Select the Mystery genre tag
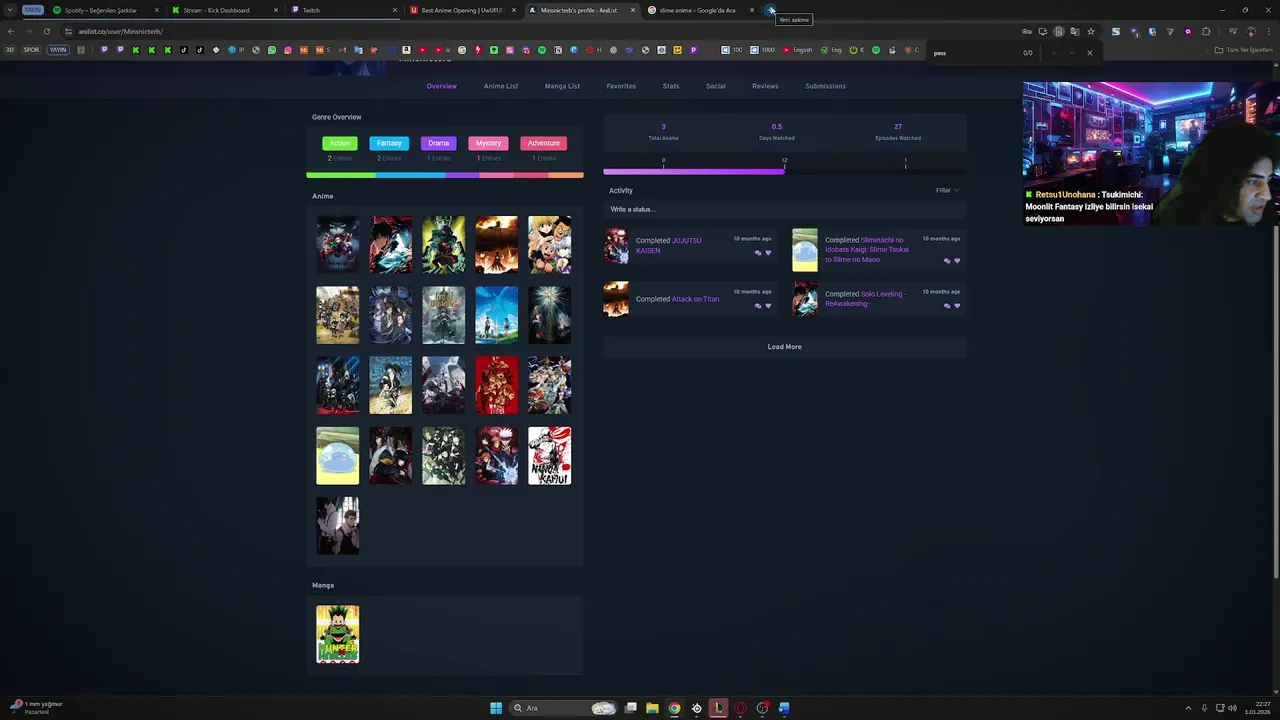This screenshot has width=1280, height=720. 488,143
